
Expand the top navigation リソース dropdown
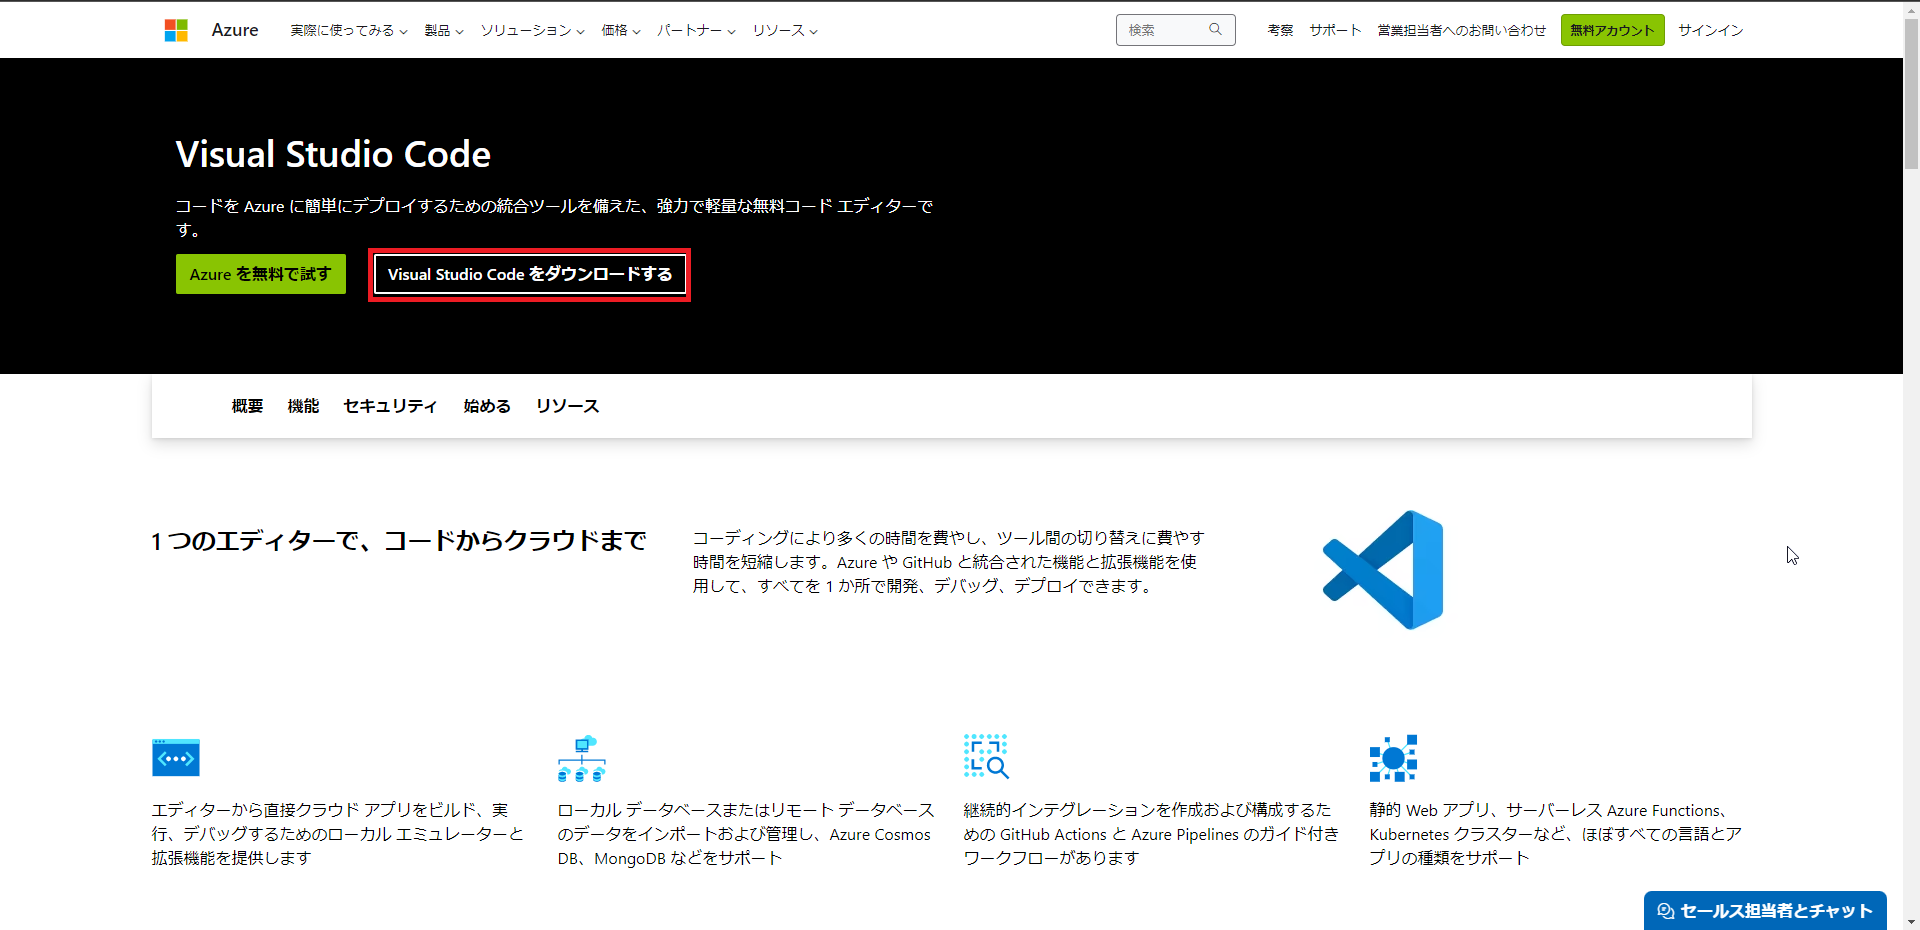point(785,31)
